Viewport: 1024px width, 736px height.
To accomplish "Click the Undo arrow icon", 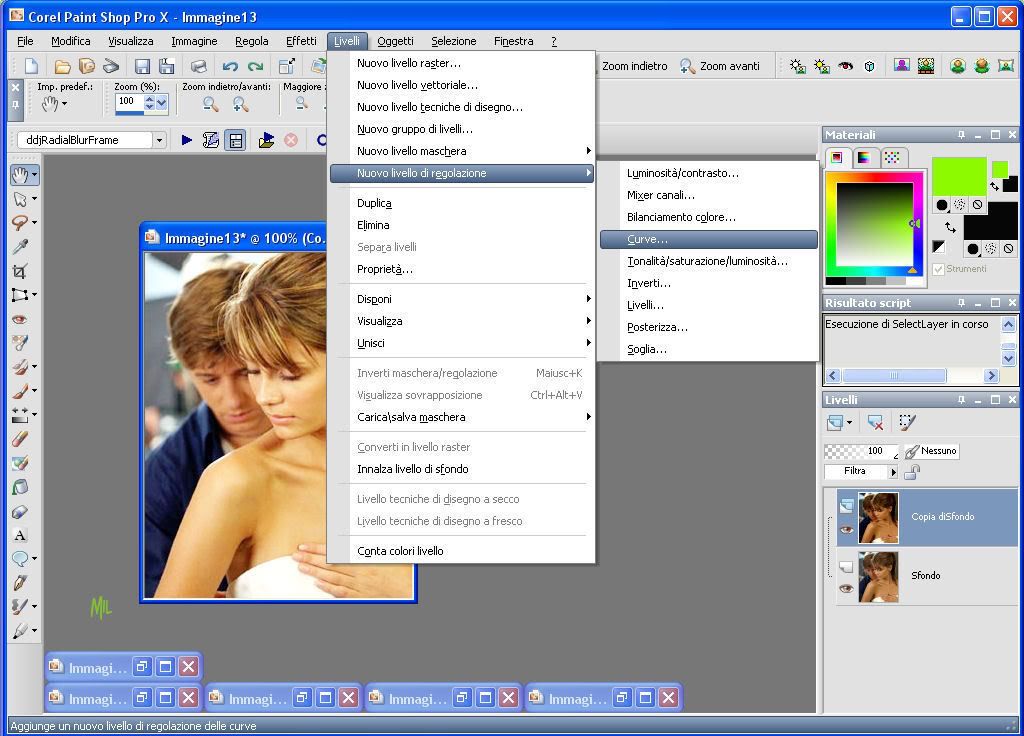I will click(x=229, y=66).
